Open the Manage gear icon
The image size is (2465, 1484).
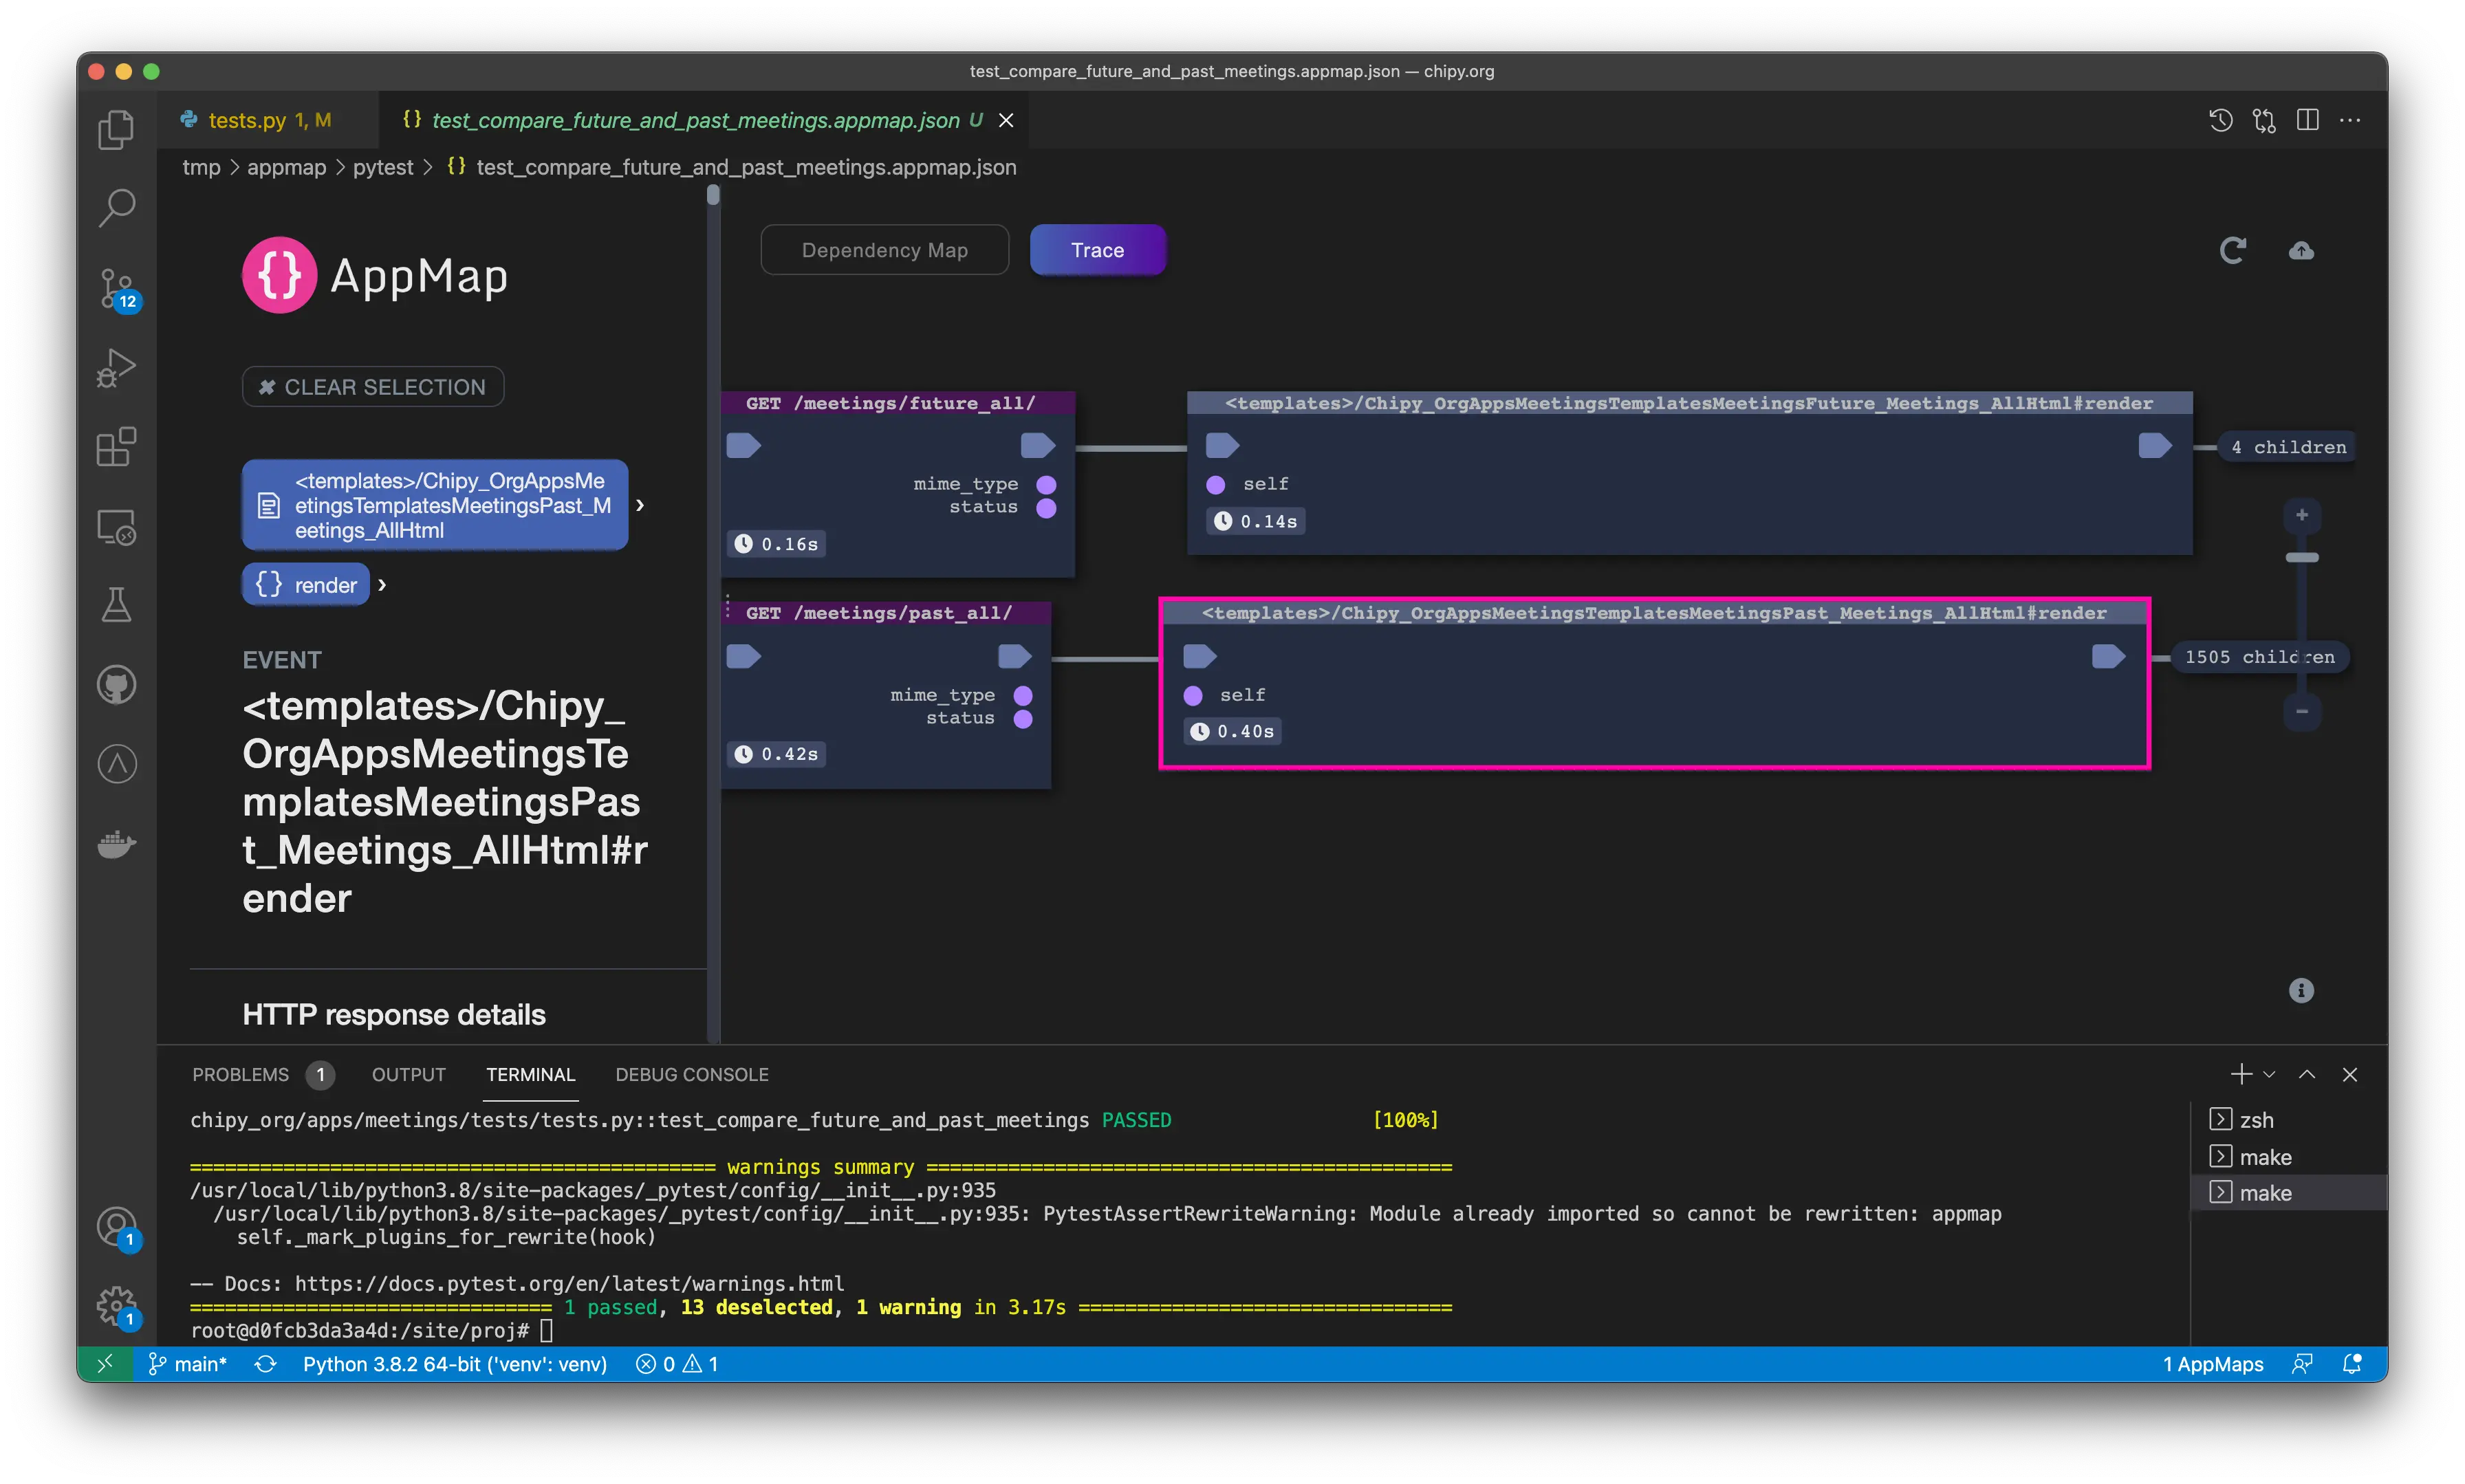pyautogui.click(x=118, y=1307)
